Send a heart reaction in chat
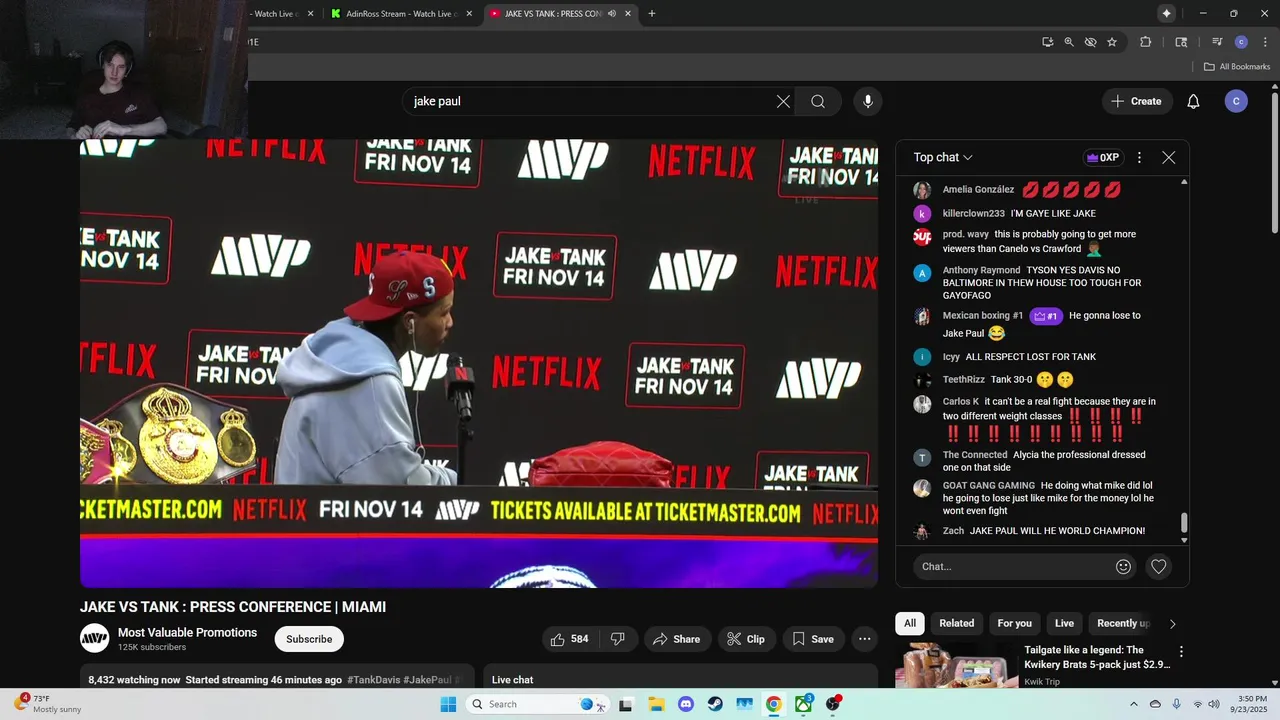This screenshot has width=1280, height=720. (1158, 566)
